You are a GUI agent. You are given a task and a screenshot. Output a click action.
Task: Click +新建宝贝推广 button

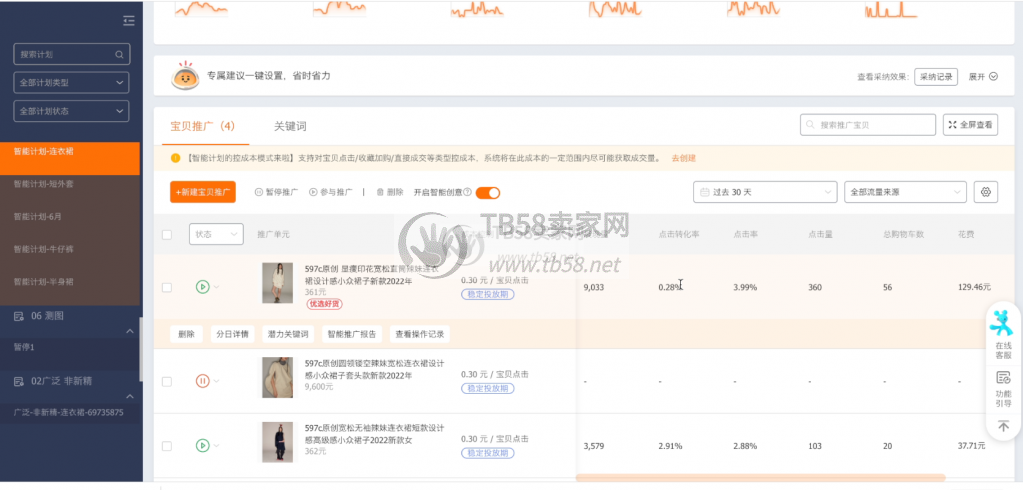pos(203,192)
